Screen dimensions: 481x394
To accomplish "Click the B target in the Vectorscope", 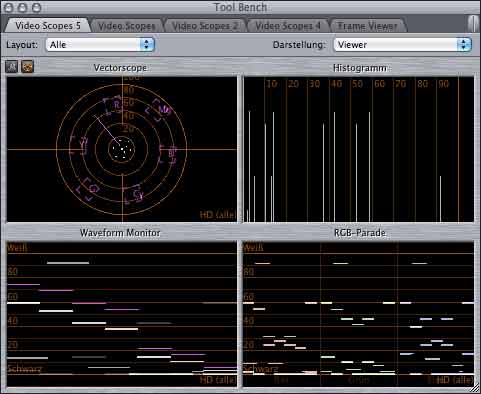I will [x=168, y=154].
